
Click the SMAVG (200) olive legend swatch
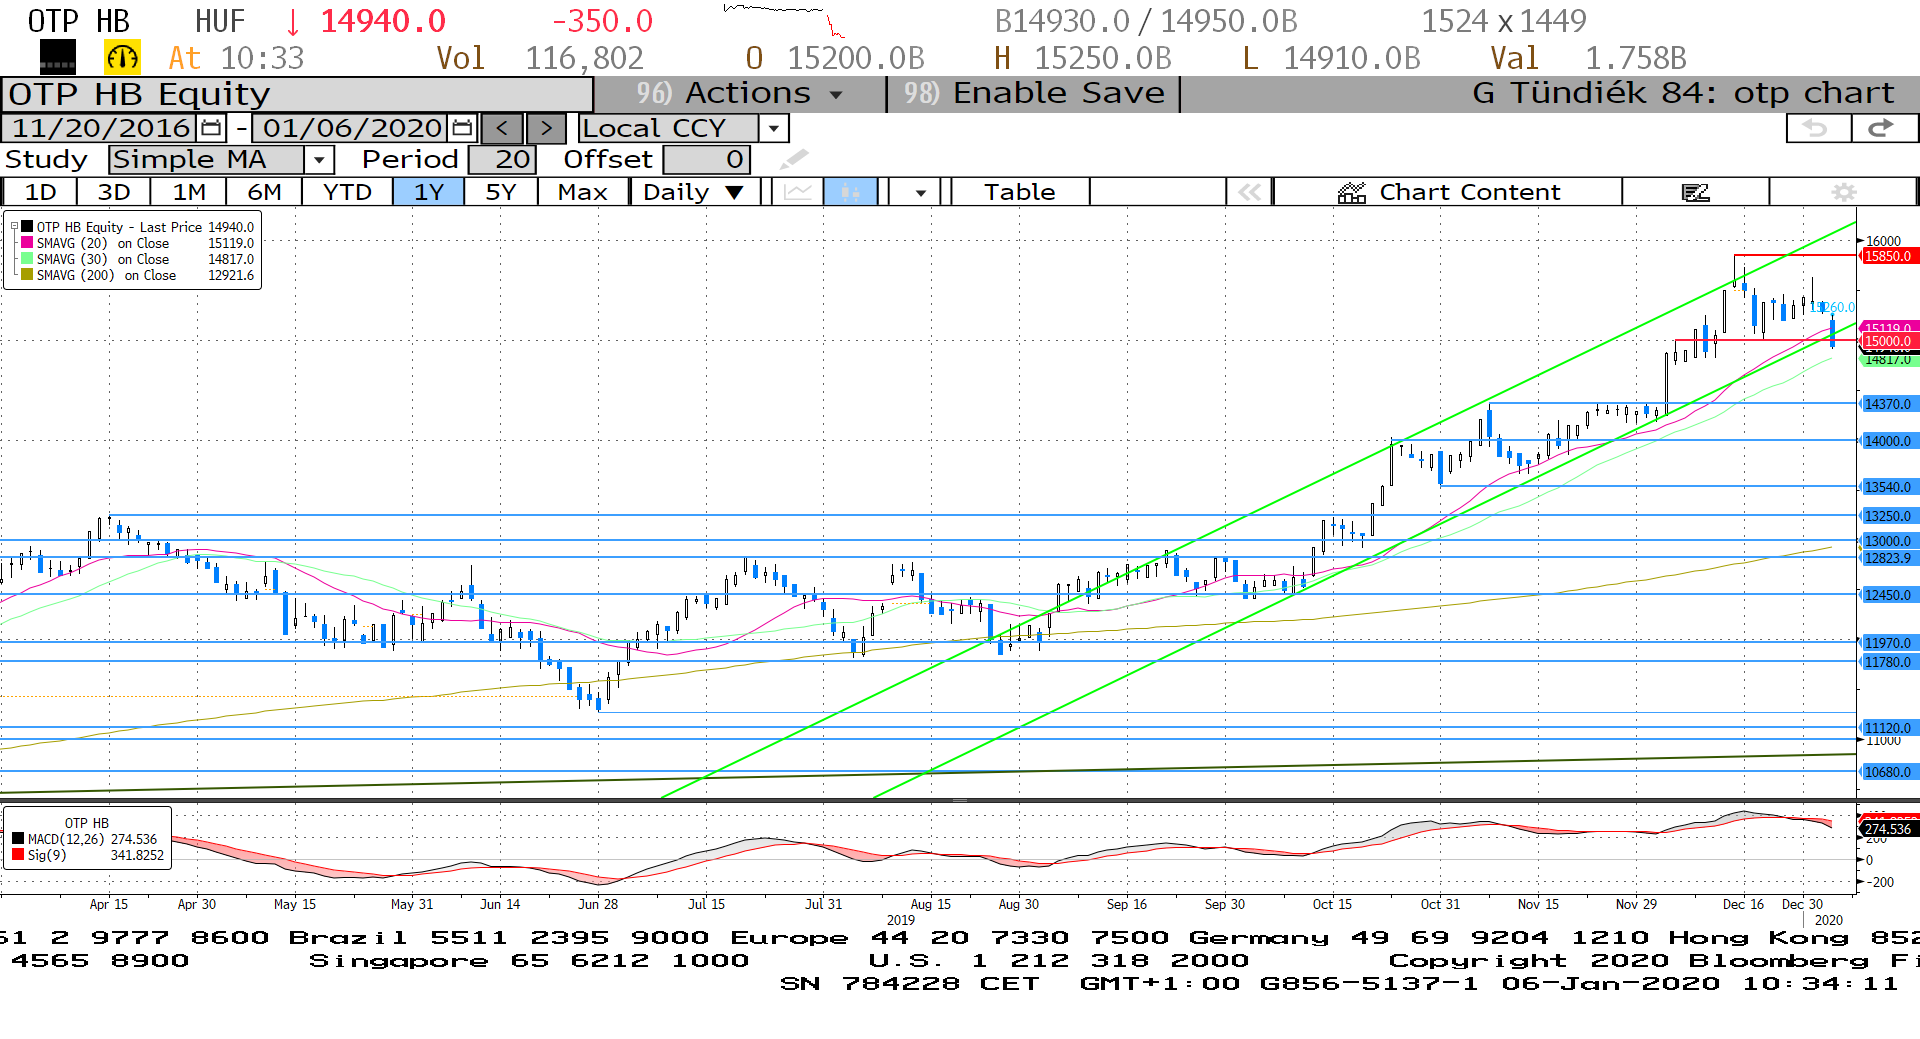point(27,275)
